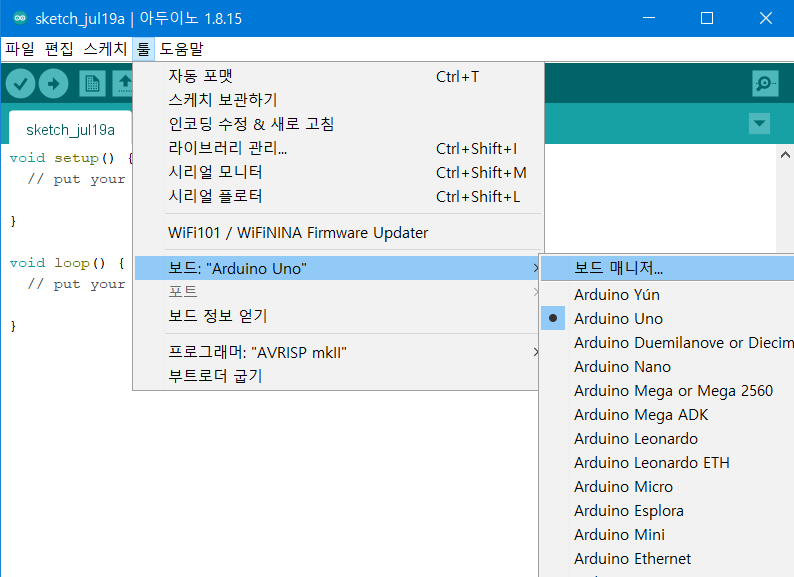Select Arduino Nano board

pos(667,367)
